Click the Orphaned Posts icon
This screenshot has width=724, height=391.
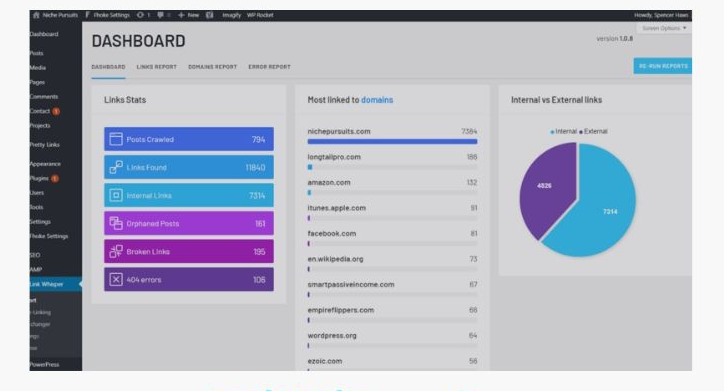(x=116, y=223)
